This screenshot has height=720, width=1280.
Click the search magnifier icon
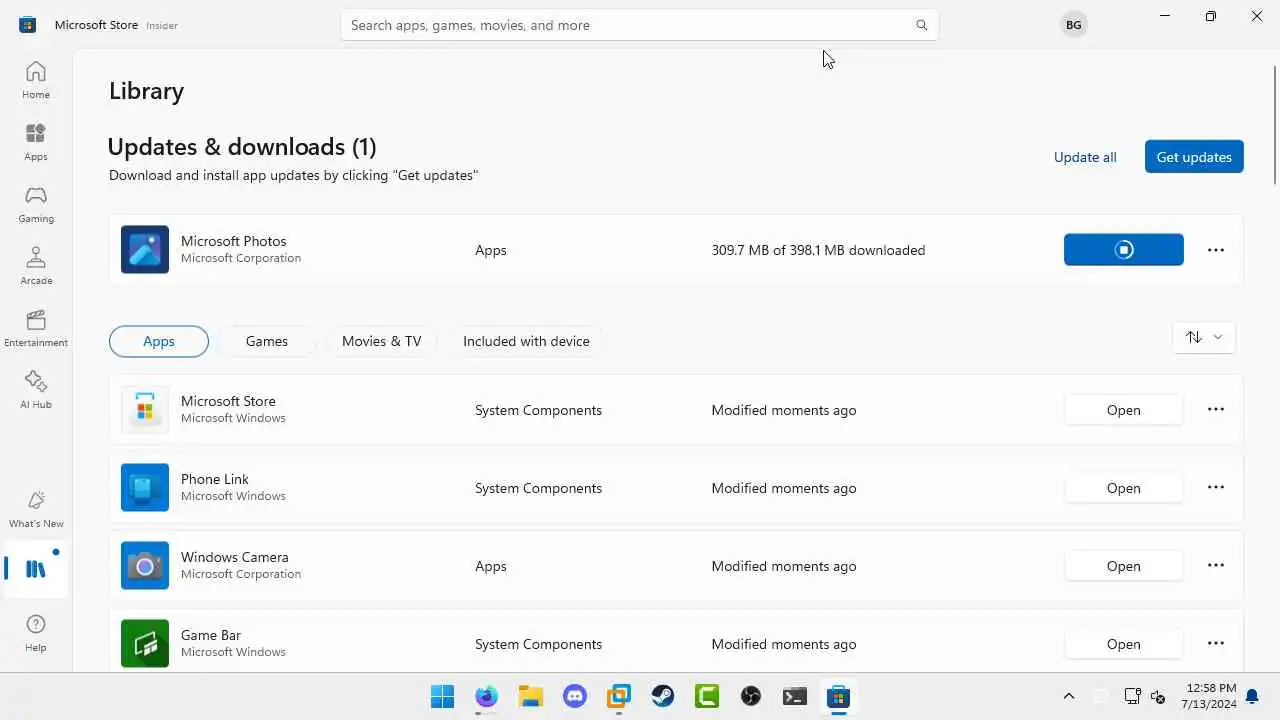point(922,25)
